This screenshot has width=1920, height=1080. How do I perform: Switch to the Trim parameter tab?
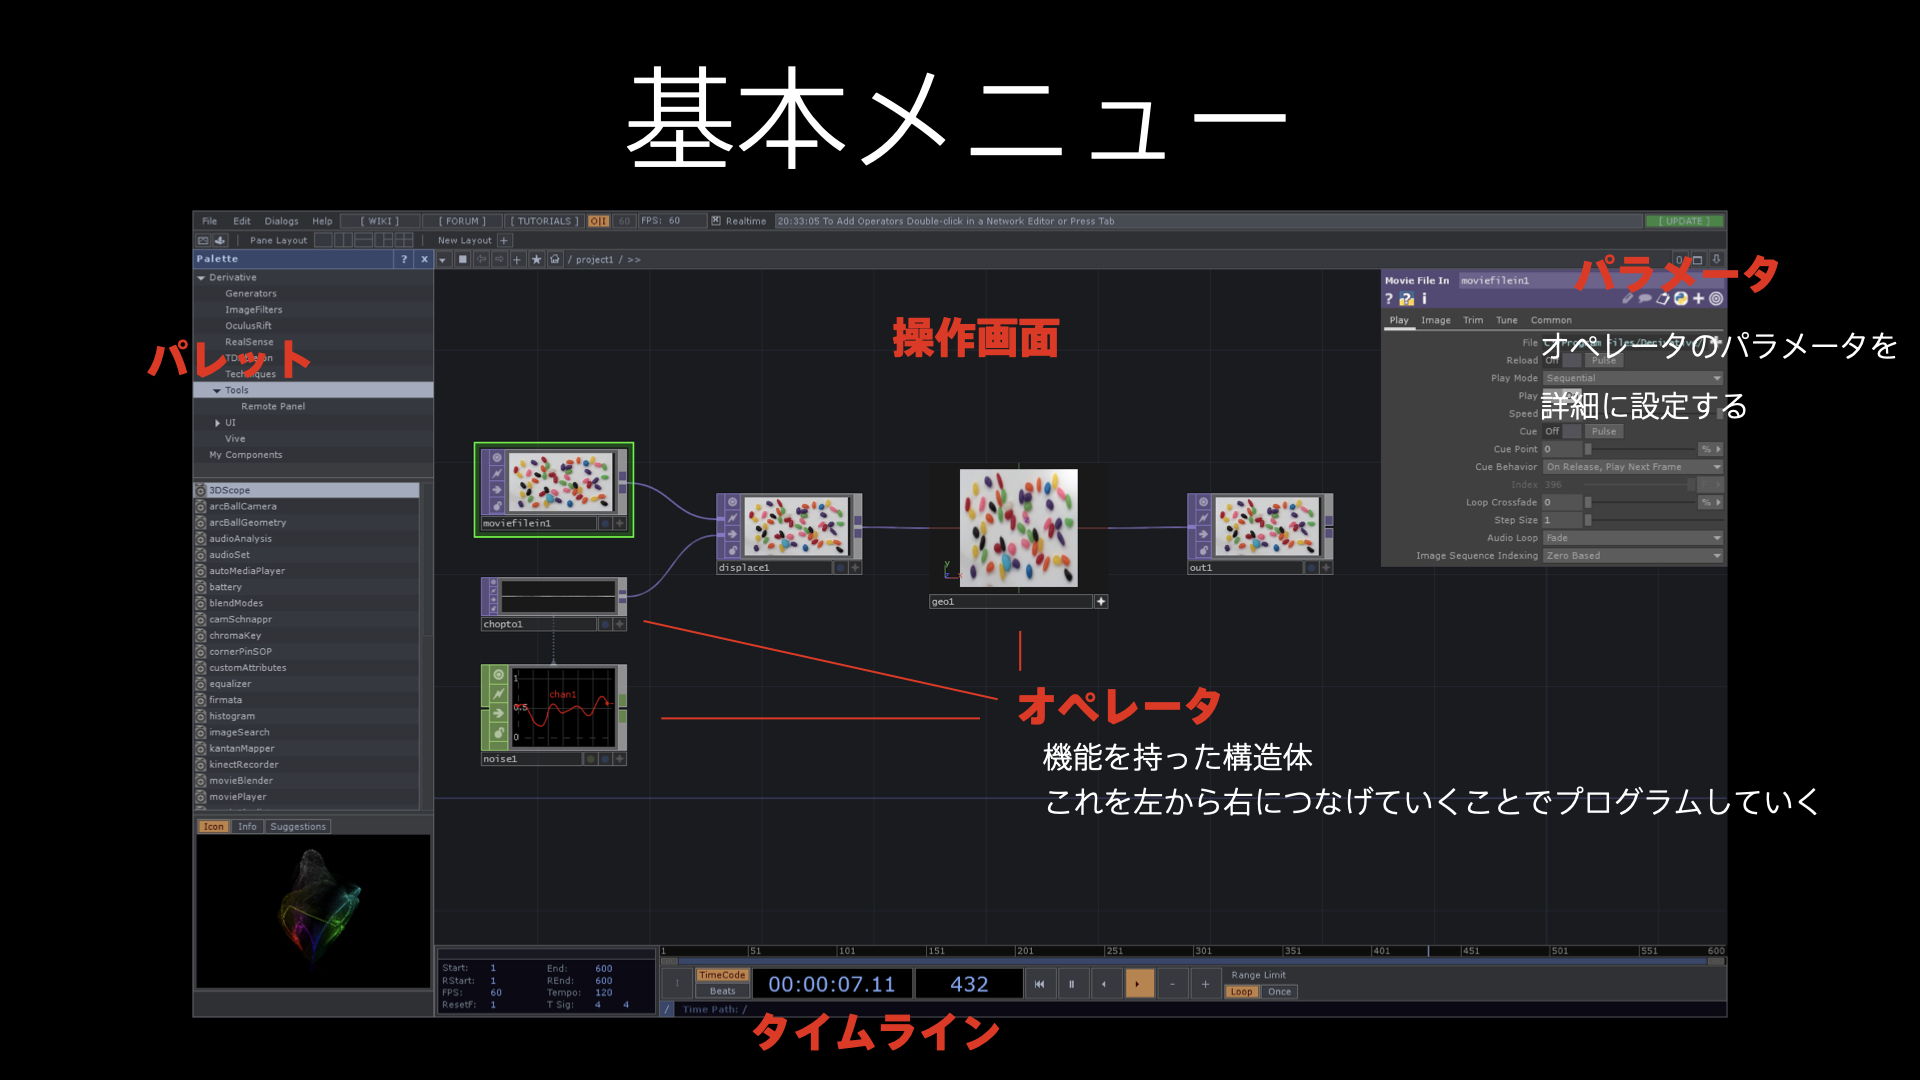coord(1473,320)
